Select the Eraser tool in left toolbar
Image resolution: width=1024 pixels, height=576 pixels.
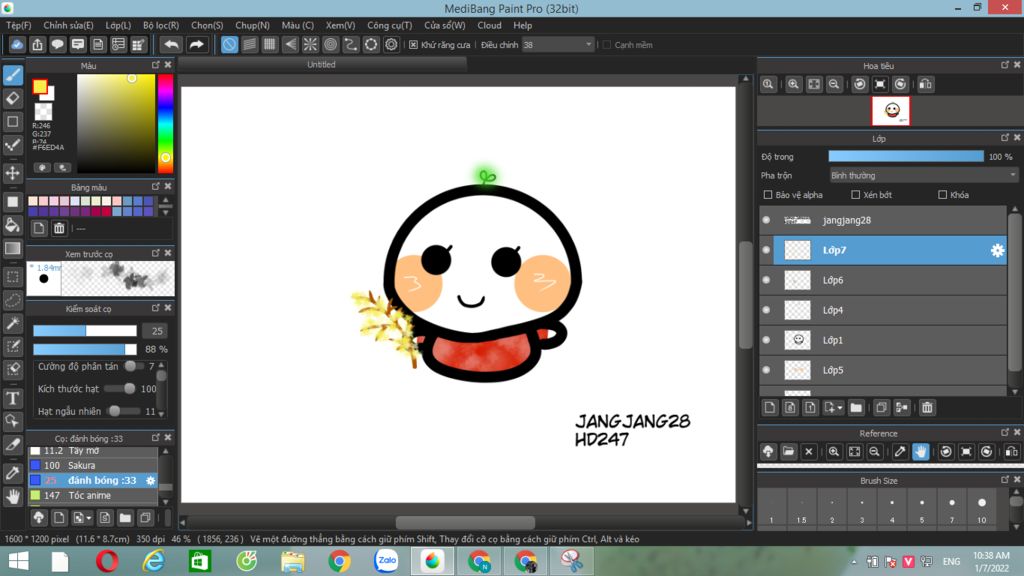pyautogui.click(x=13, y=98)
